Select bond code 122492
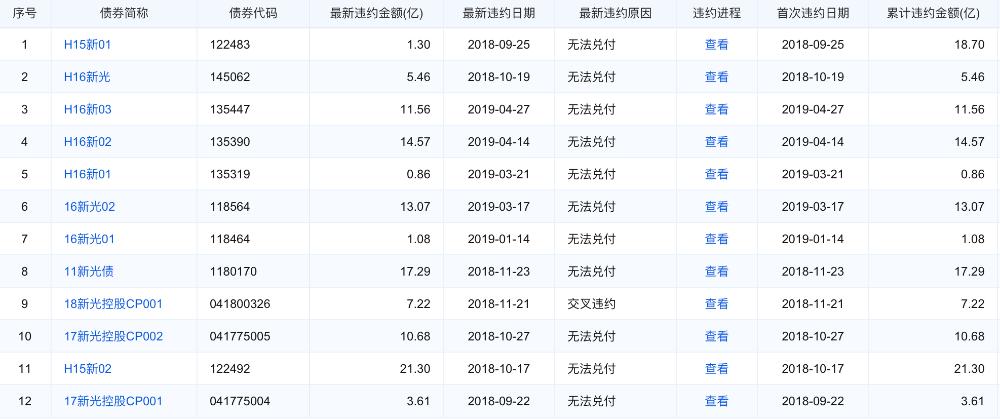 coord(230,369)
